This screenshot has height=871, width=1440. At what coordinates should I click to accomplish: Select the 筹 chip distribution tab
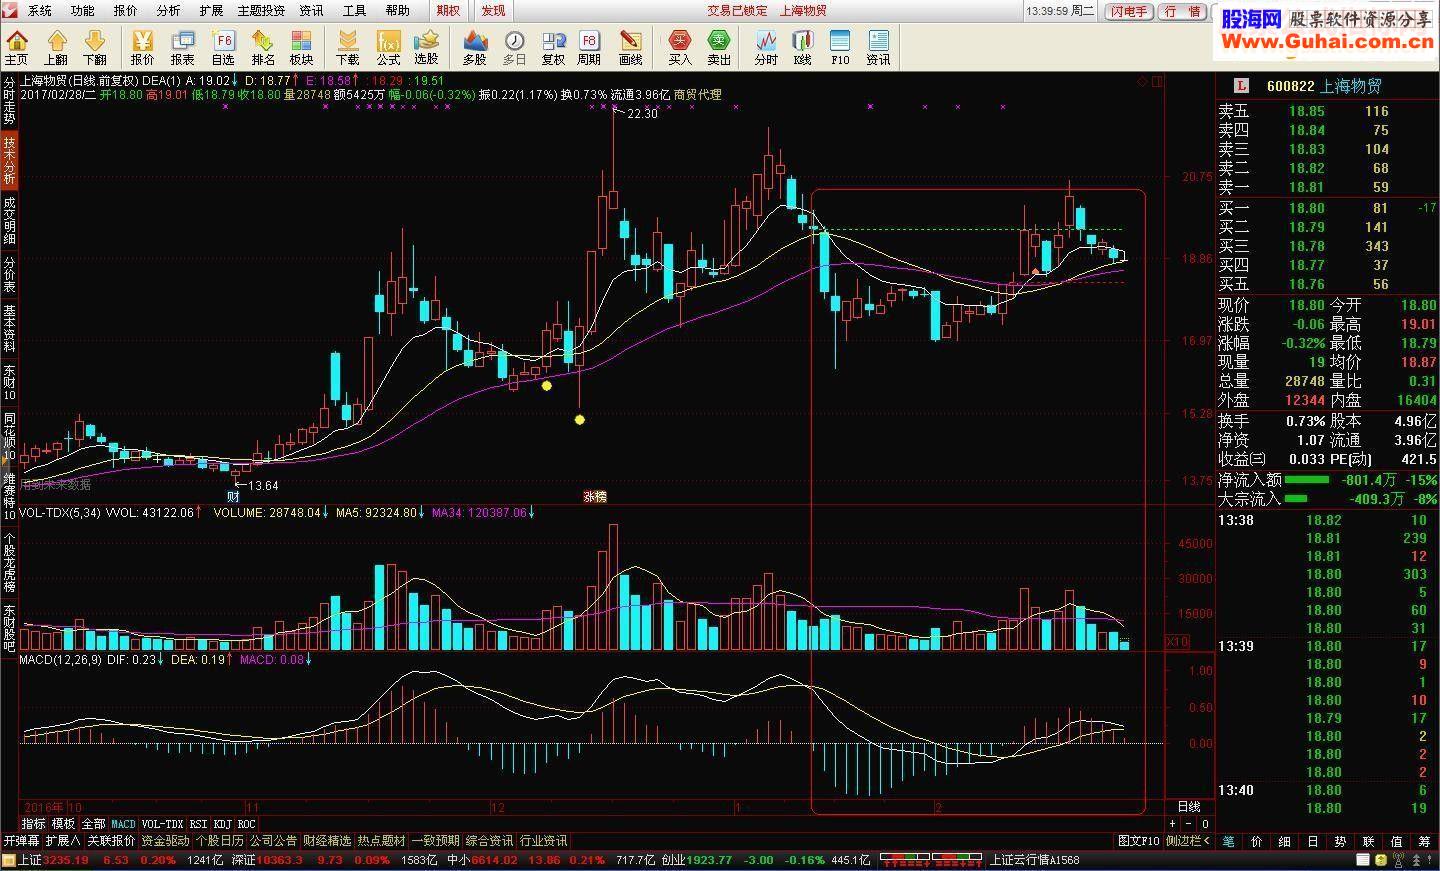click(x=1424, y=841)
